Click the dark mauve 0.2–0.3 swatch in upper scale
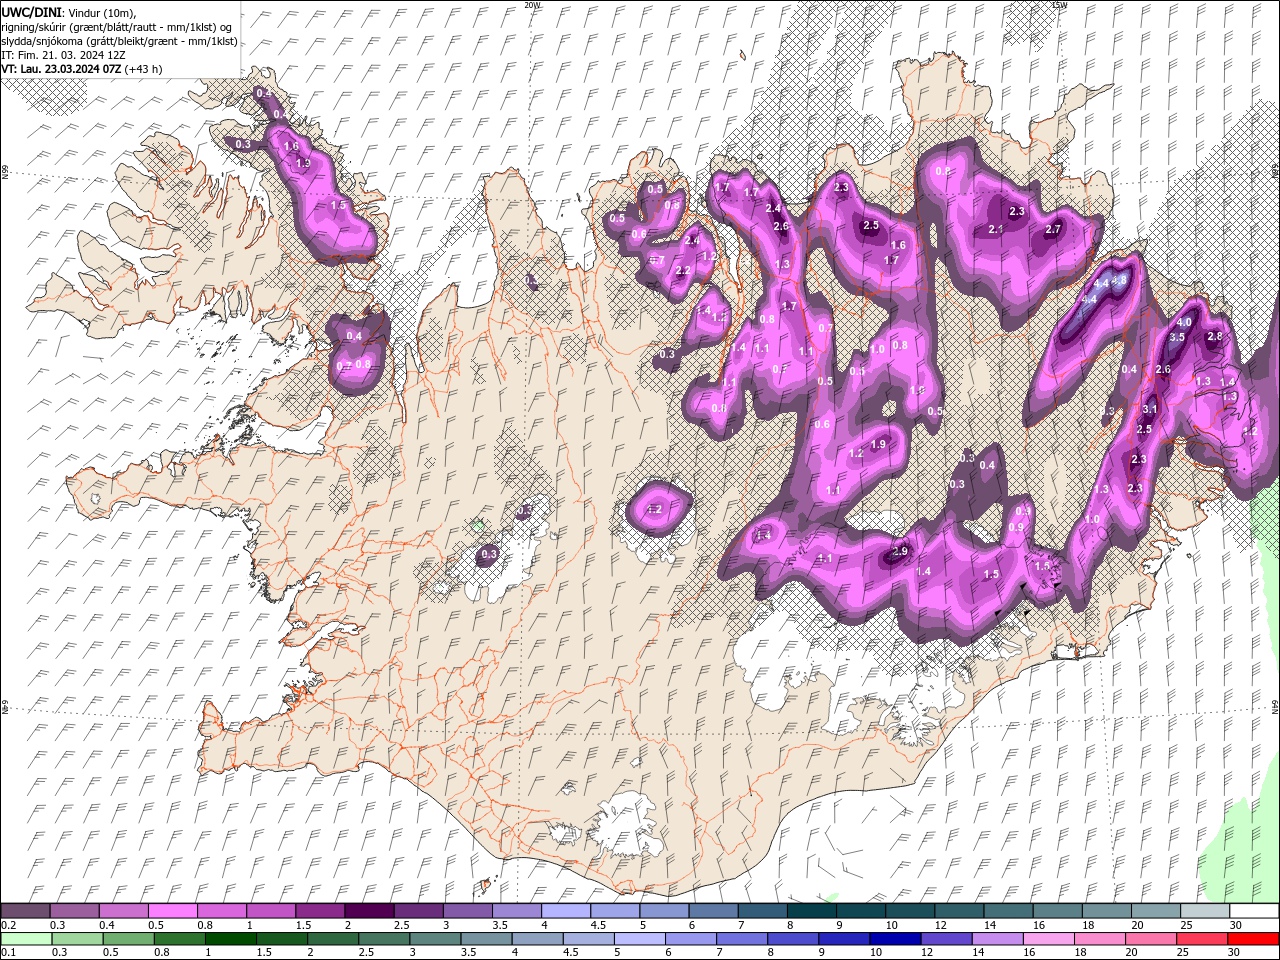Image resolution: width=1280 pixels, height=960 pixels. (x=26, y=911)
